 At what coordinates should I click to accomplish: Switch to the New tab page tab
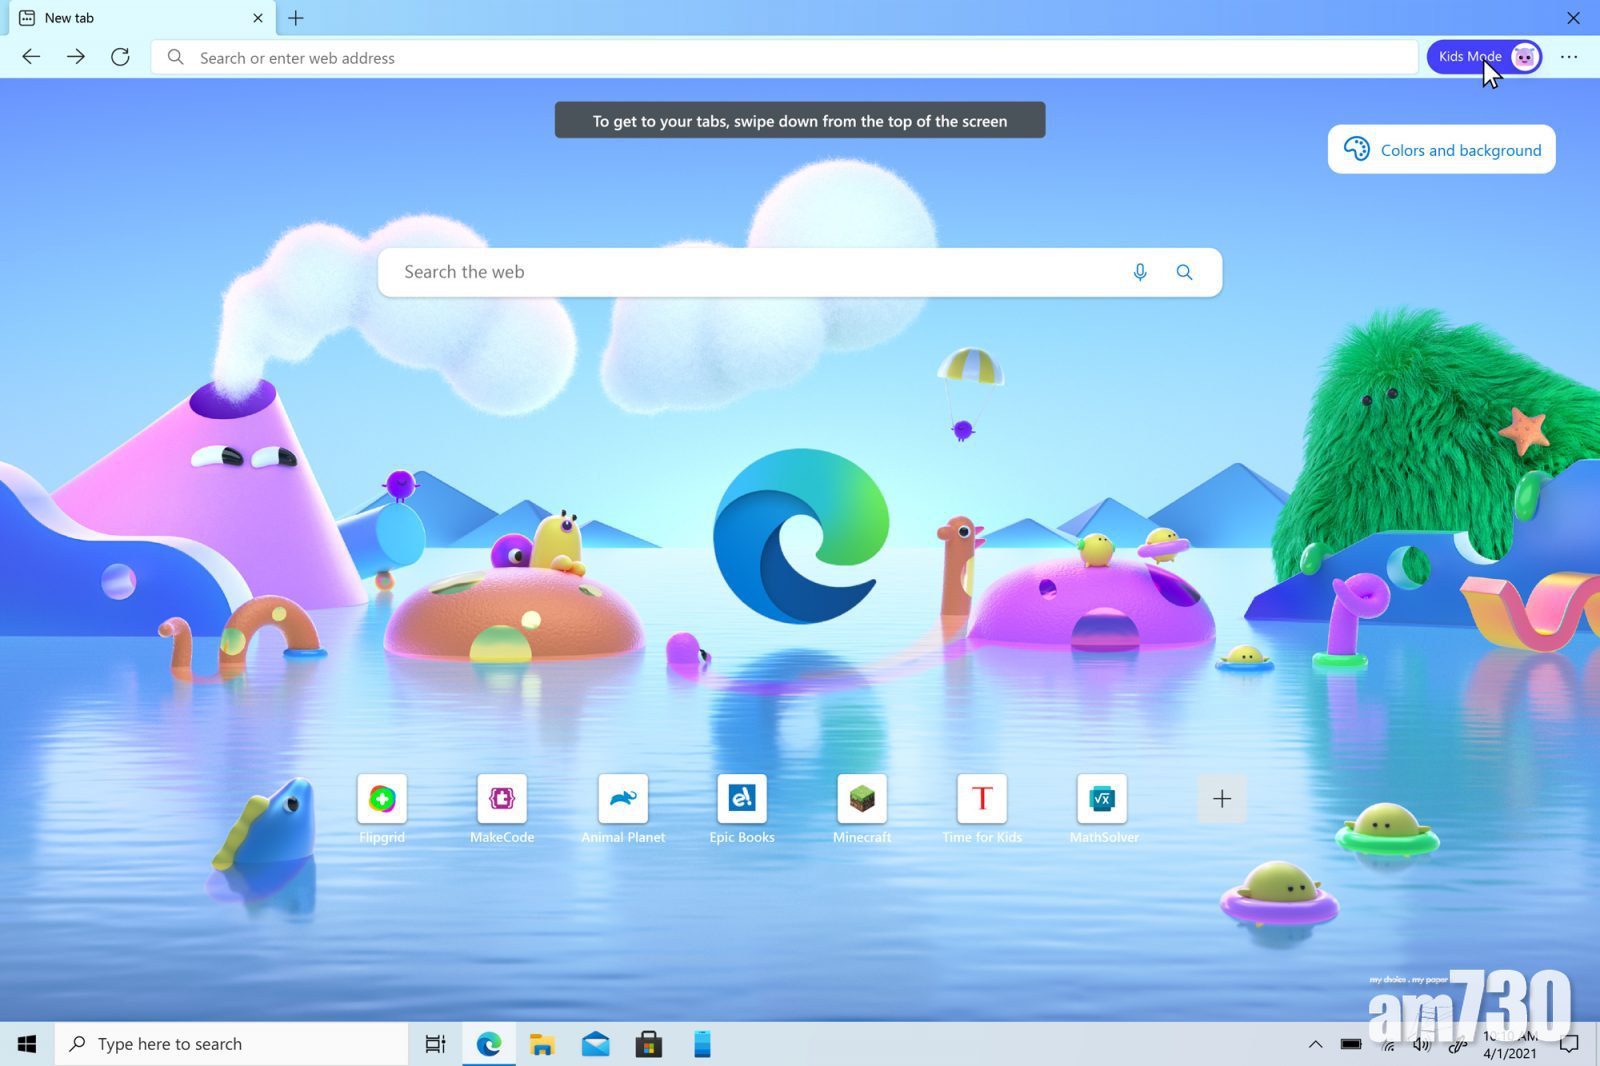(130, 17)
